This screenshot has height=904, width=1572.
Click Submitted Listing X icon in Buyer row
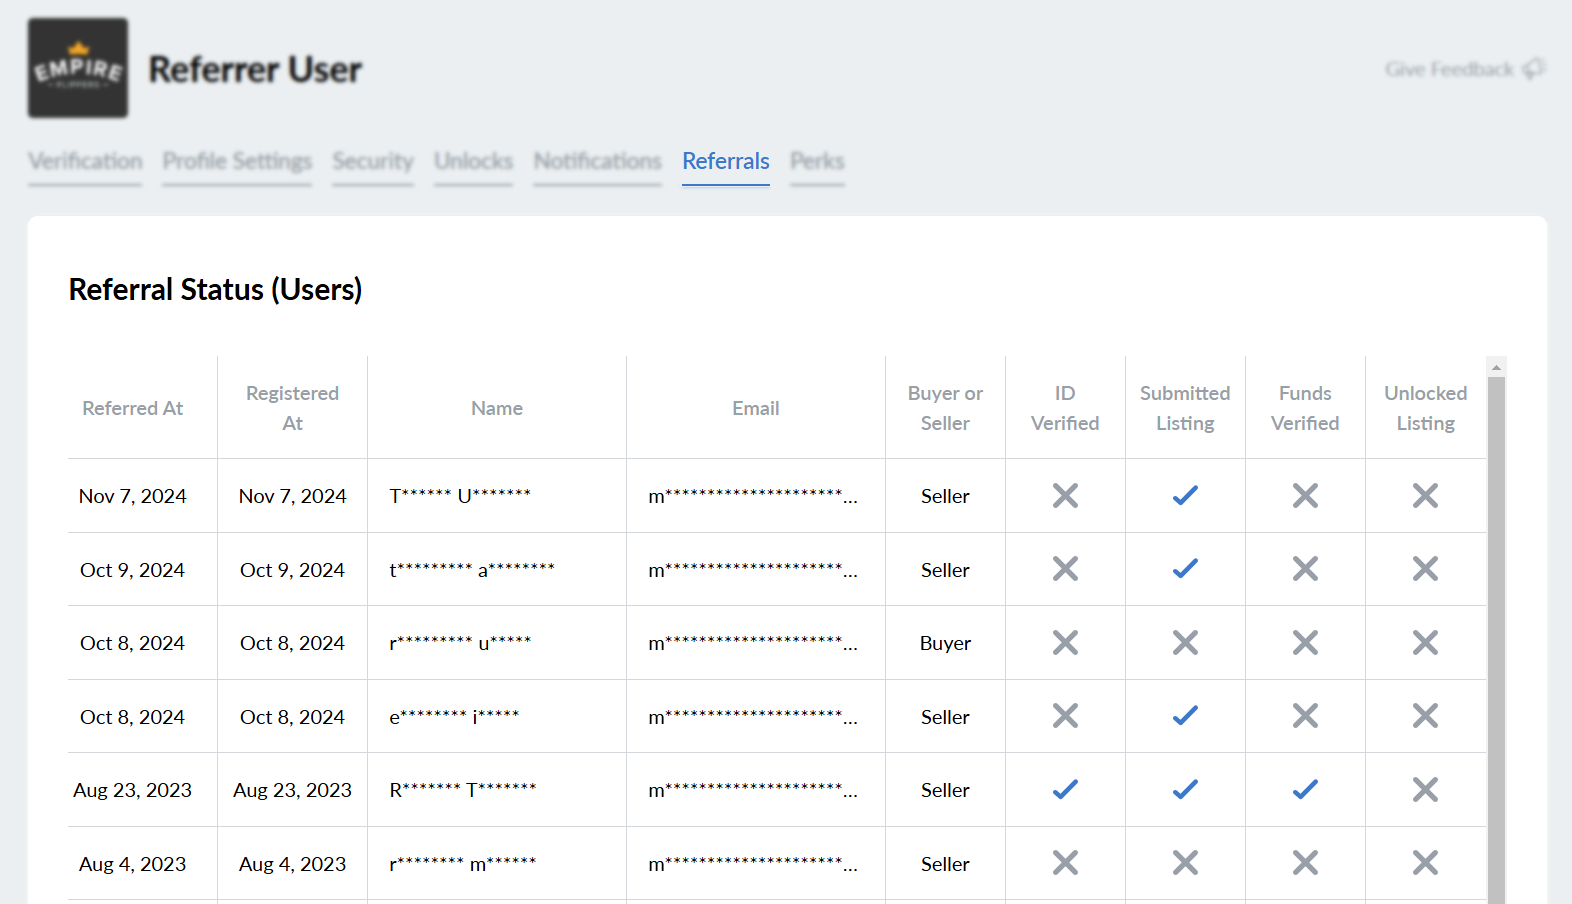tap(1185, 643)
